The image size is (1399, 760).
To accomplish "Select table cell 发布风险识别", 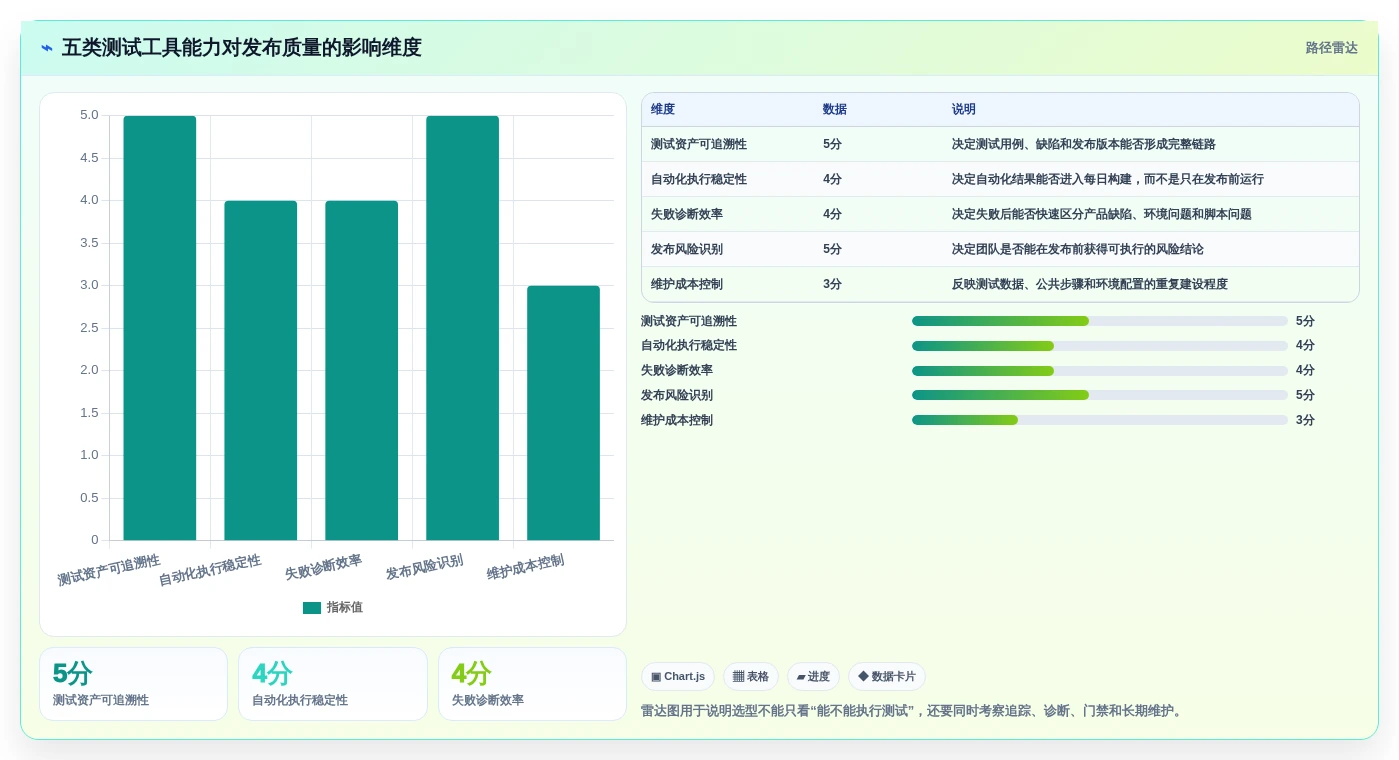I will point(687,249).
